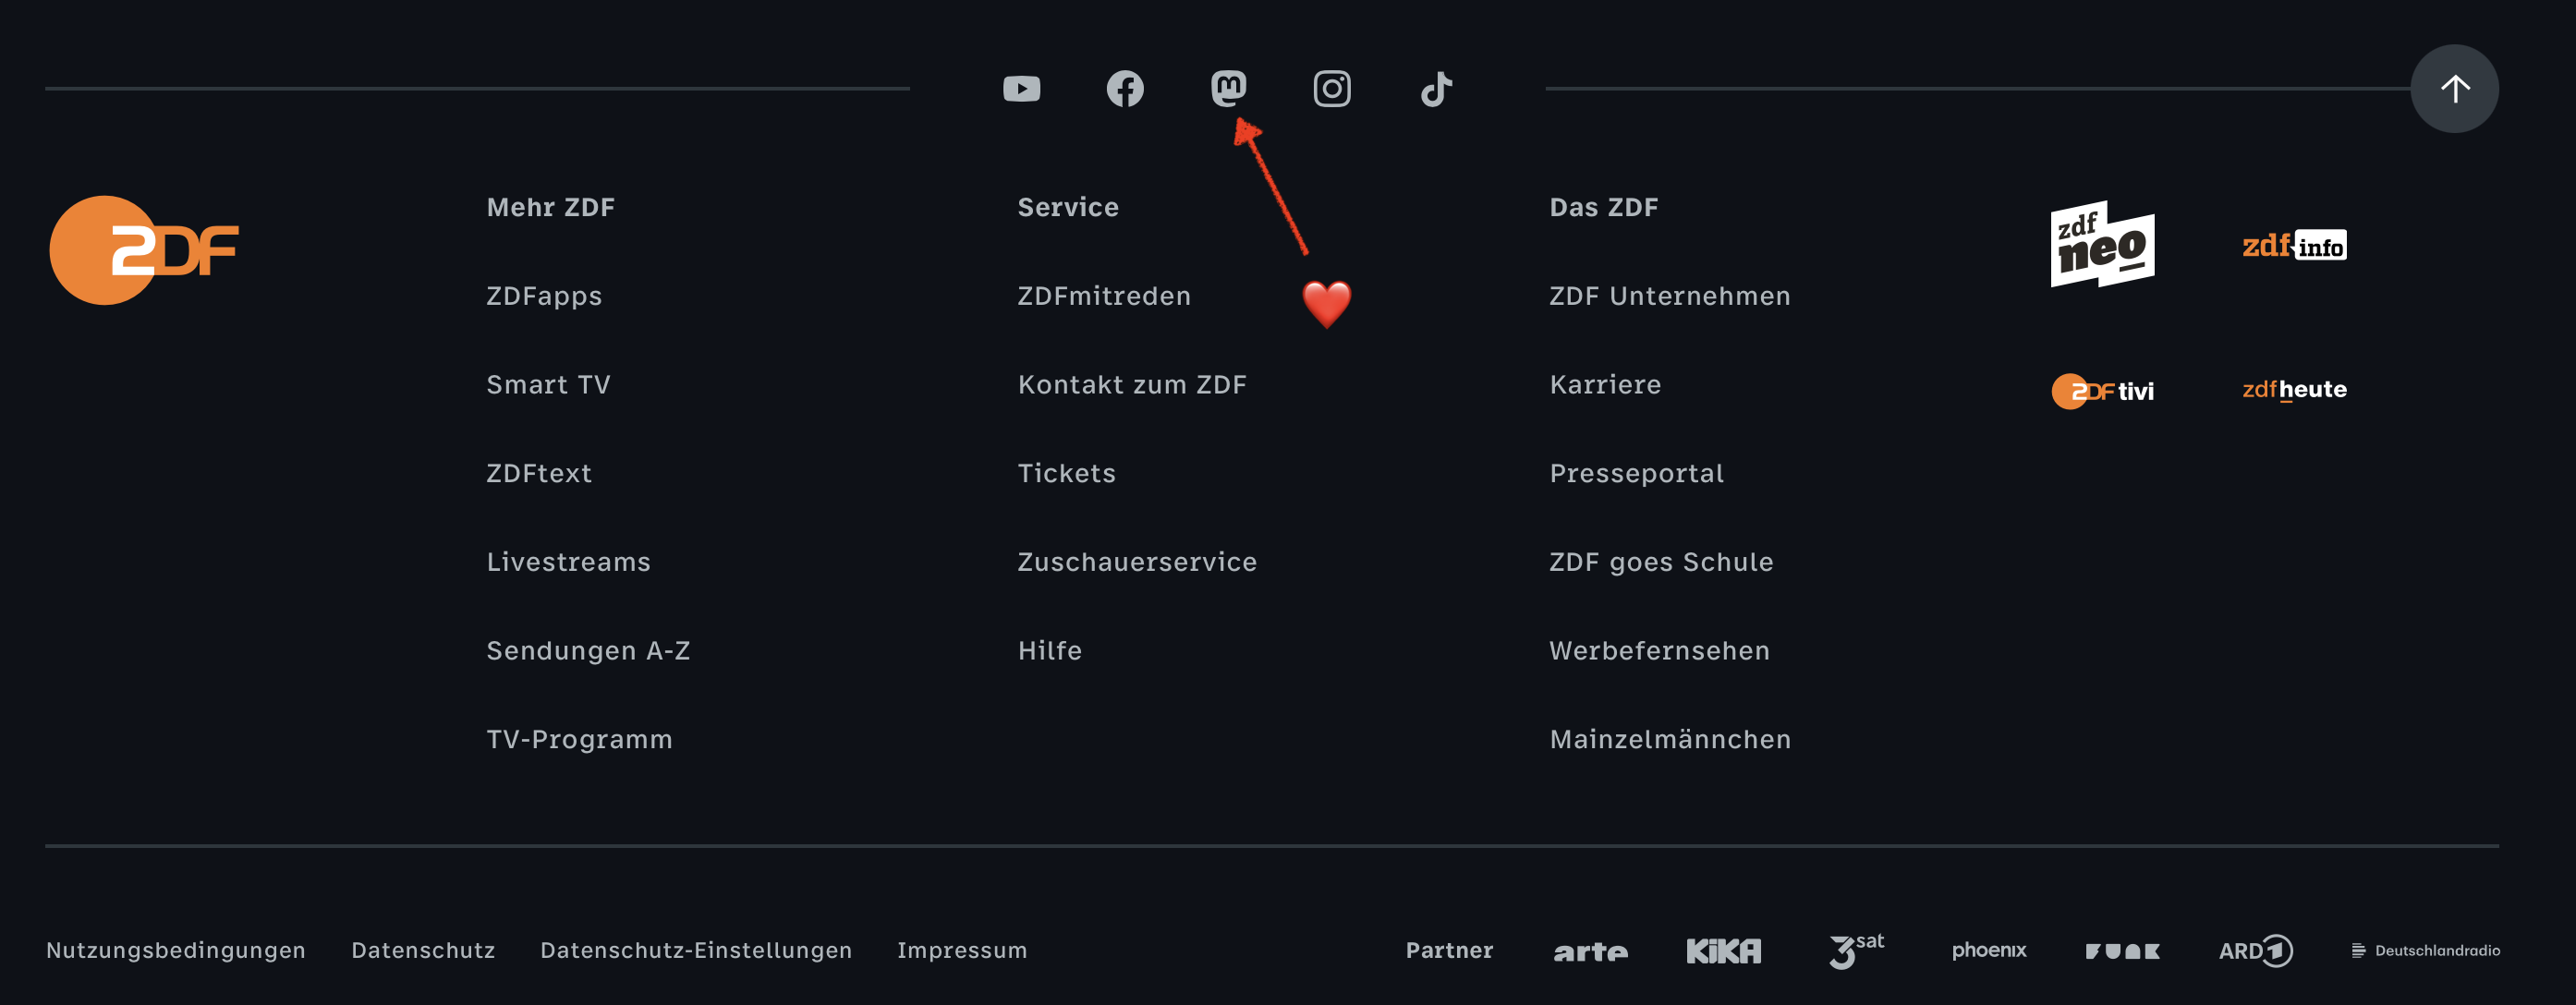Click the orange ZDF logo
This screenshot has width=2576, height=1005.
(144, 250)
